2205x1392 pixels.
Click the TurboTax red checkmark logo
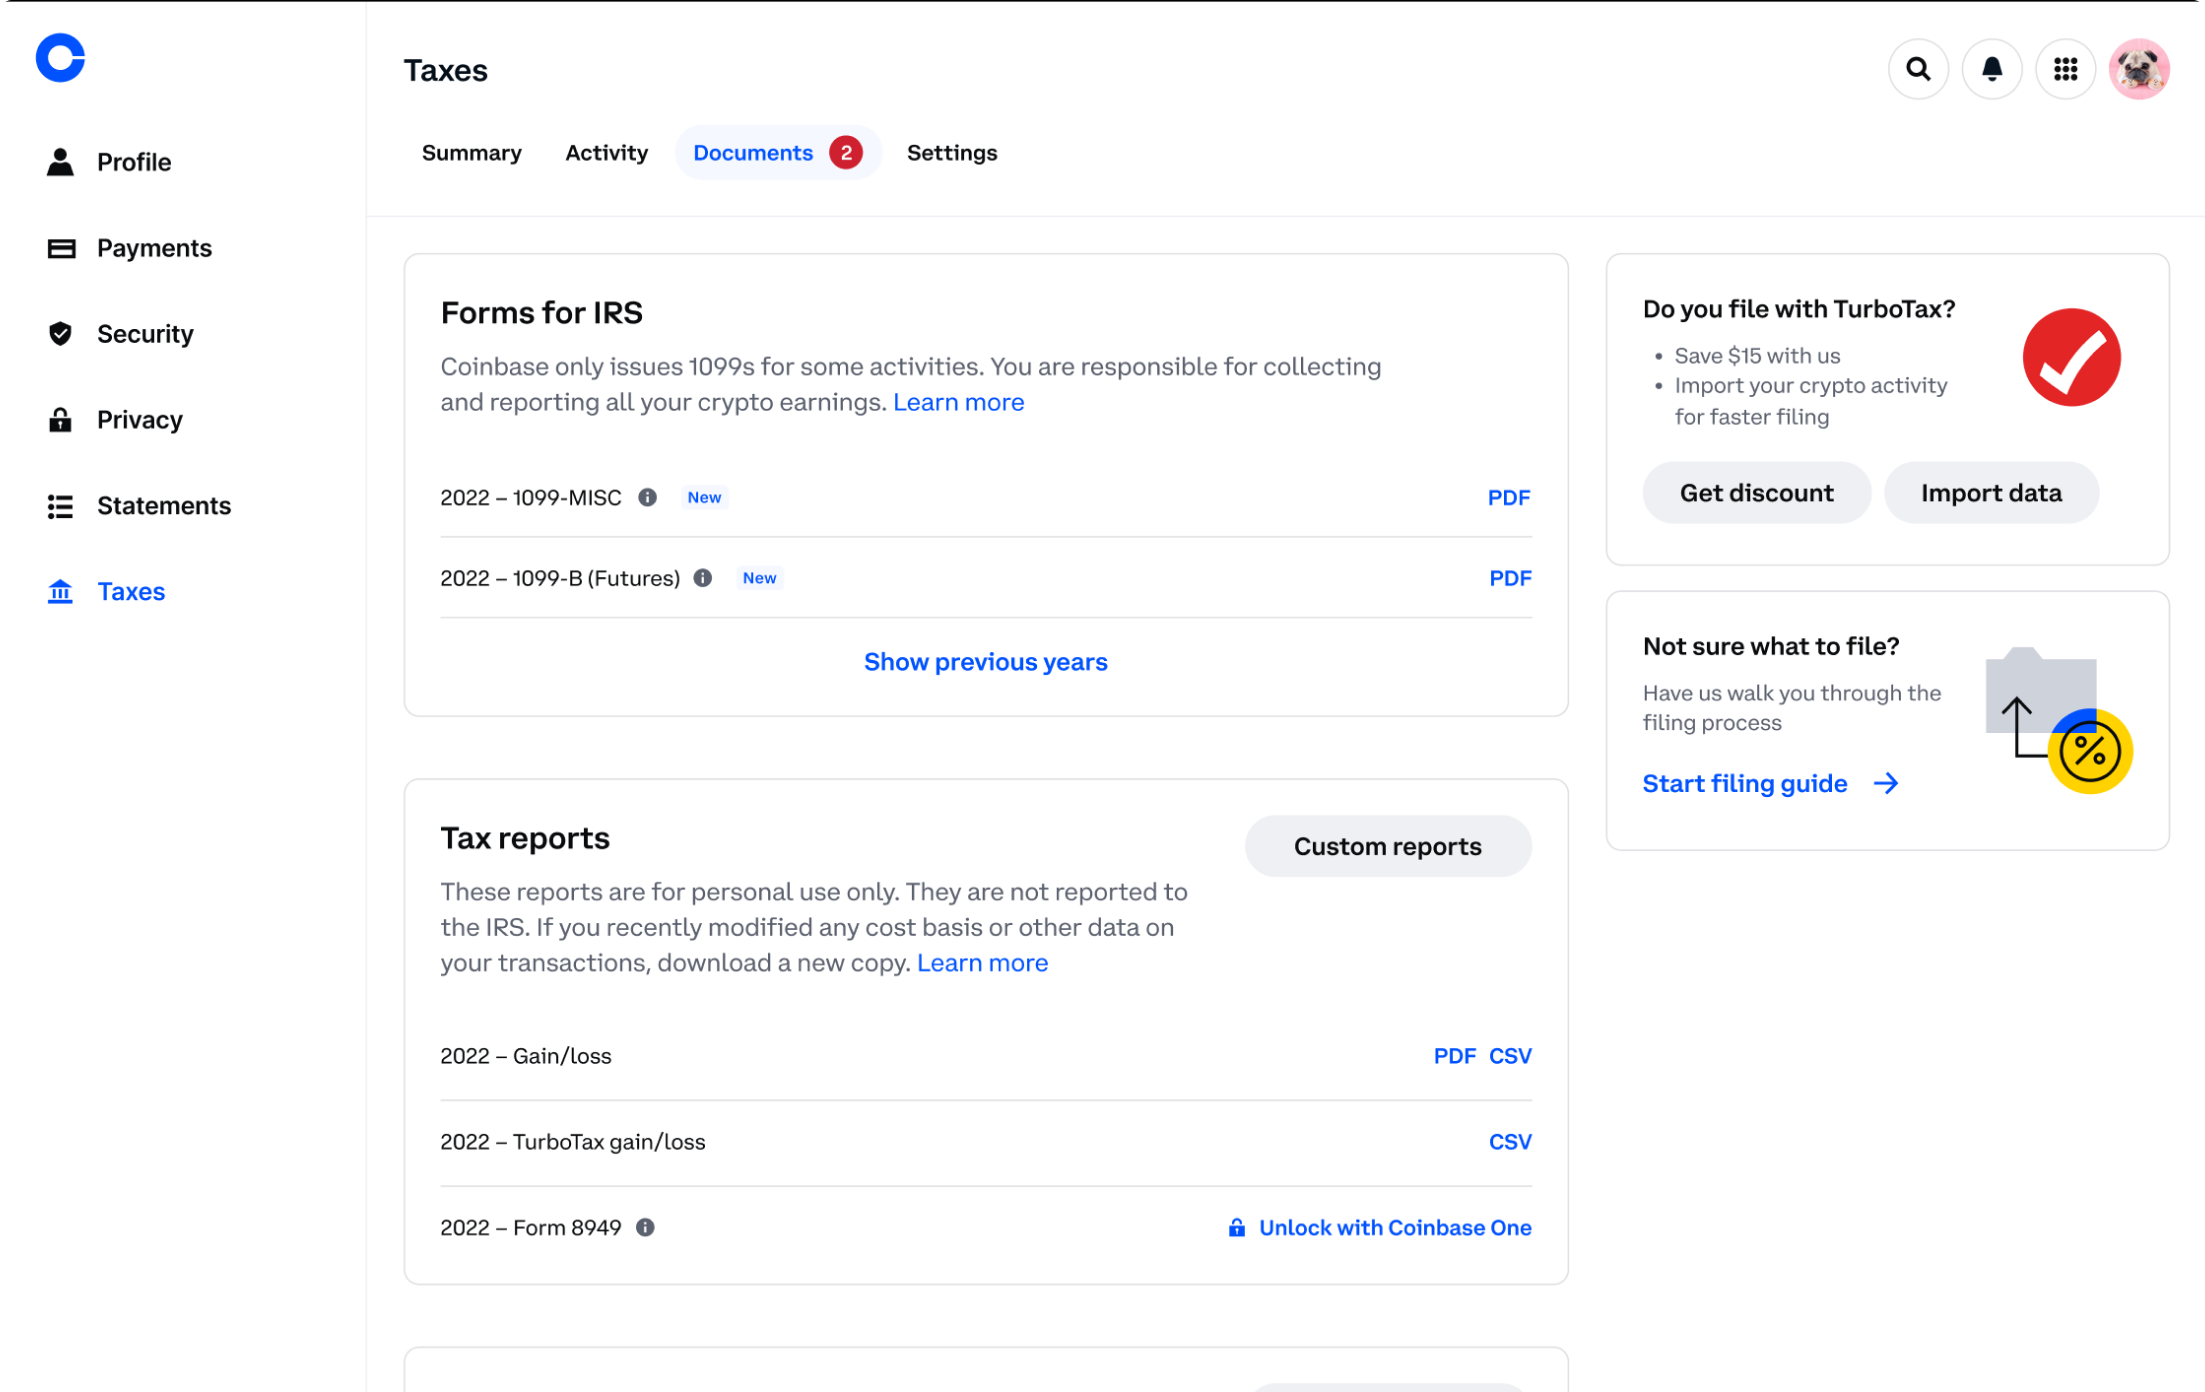[2071, 357]
